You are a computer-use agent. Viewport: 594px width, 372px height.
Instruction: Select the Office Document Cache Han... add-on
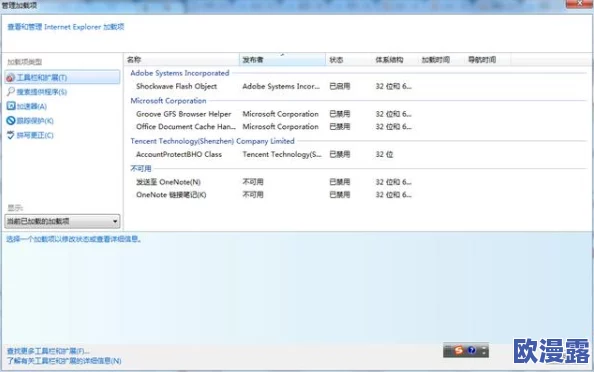click(186, 127)
